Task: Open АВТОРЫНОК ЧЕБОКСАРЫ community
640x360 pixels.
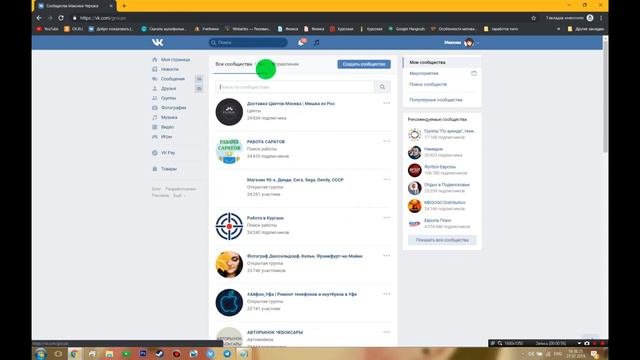Action: pyautogui.click(x=275, y=332)
